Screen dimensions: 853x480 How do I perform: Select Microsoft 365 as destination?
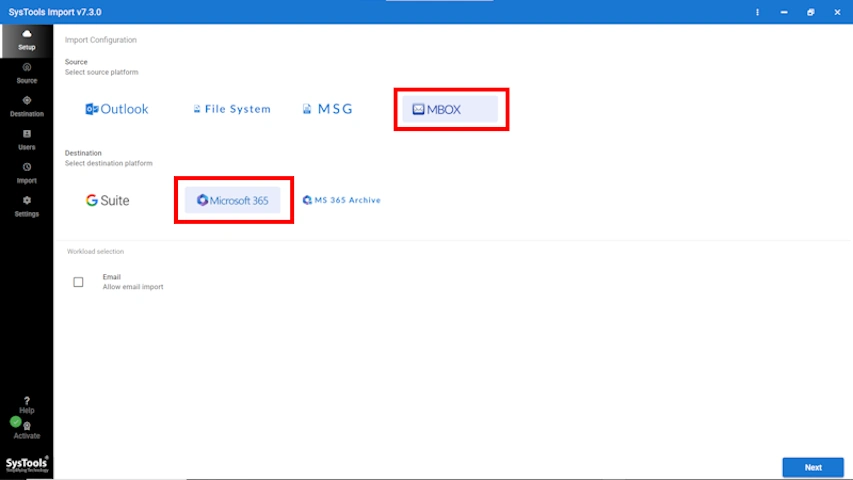[233, 200]
